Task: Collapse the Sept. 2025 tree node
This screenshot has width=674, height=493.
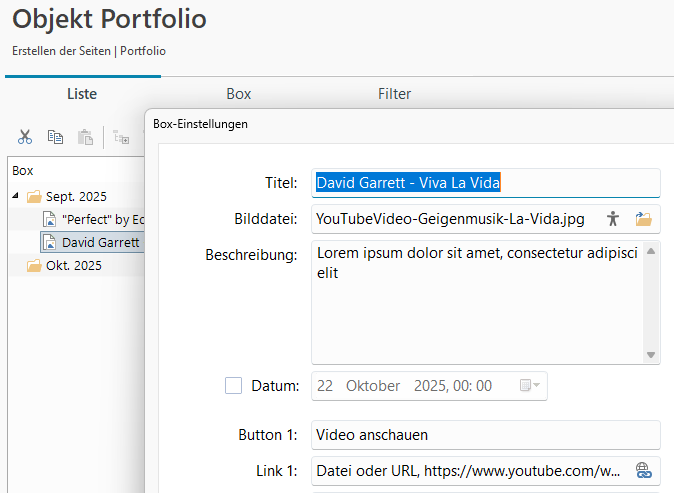Action: [x=16, y=197]
